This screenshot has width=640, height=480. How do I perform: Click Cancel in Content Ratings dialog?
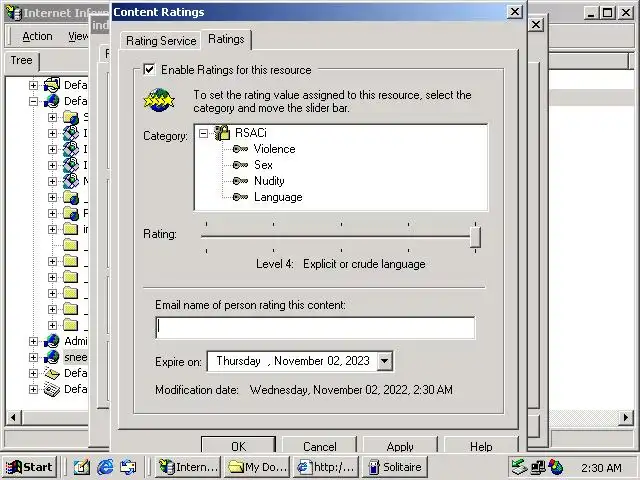point(320,447)
